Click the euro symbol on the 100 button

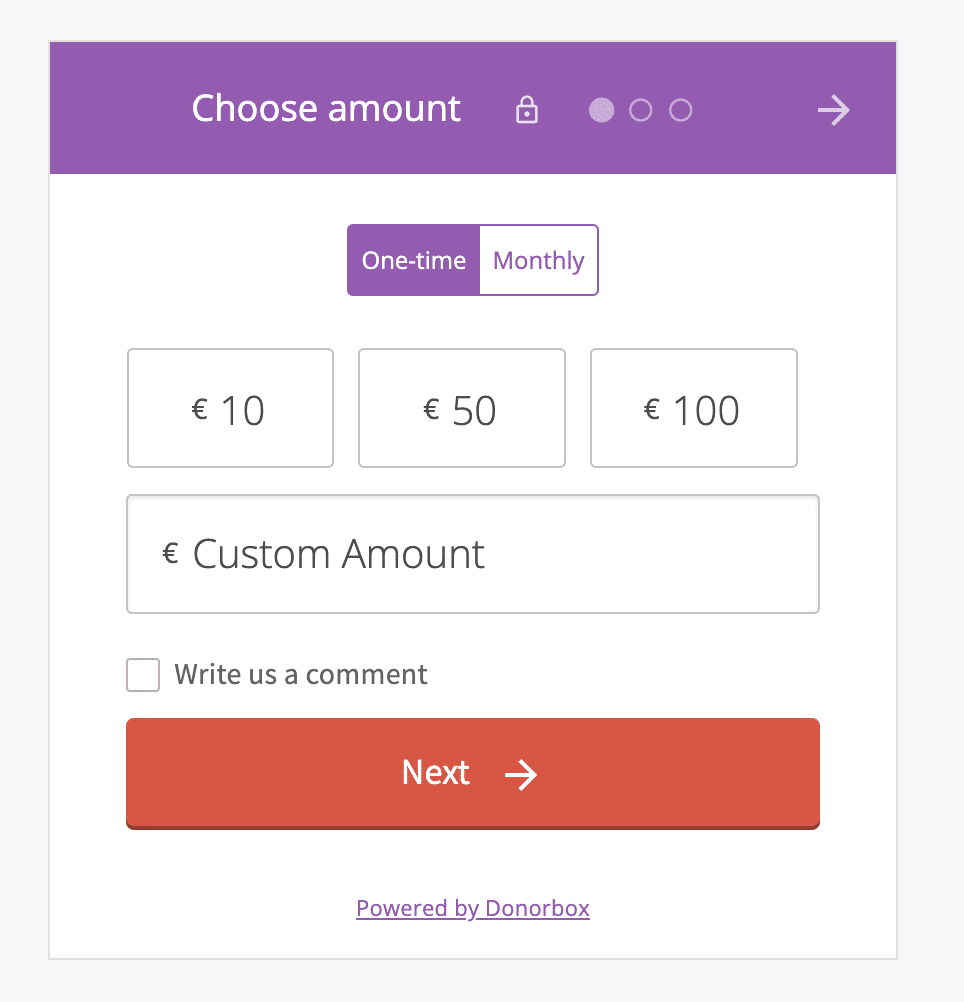[652, 409]
